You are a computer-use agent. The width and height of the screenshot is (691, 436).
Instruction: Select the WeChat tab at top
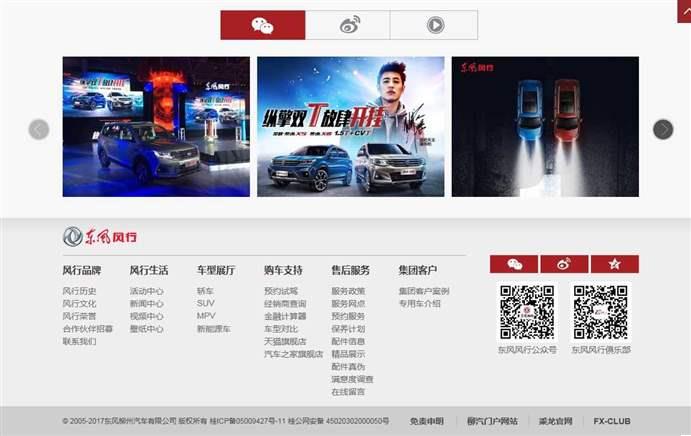coord(263,25)
